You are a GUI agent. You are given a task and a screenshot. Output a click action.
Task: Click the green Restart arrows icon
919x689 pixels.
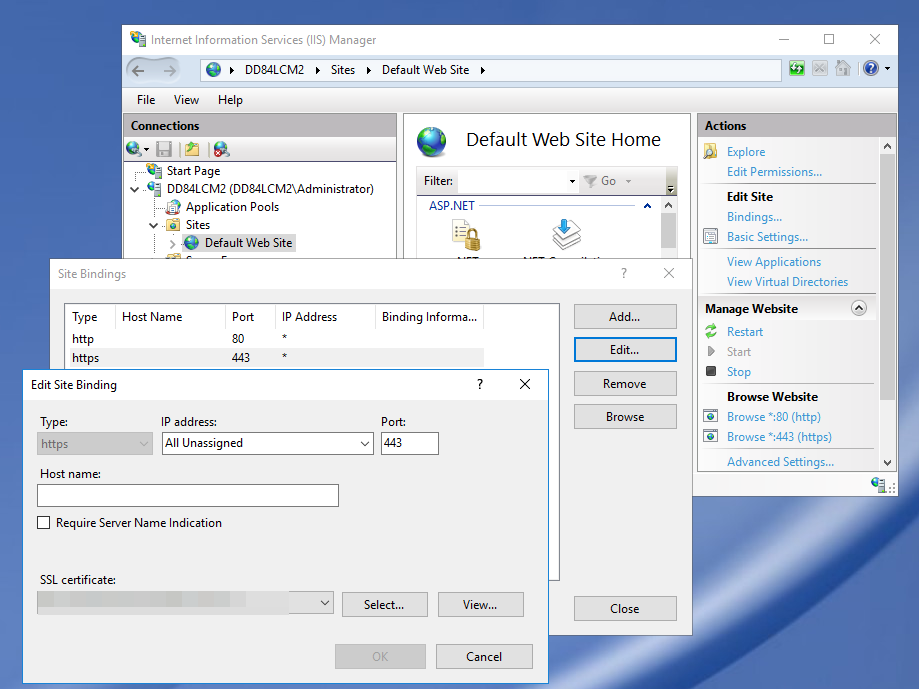click(x=711, y=332)
